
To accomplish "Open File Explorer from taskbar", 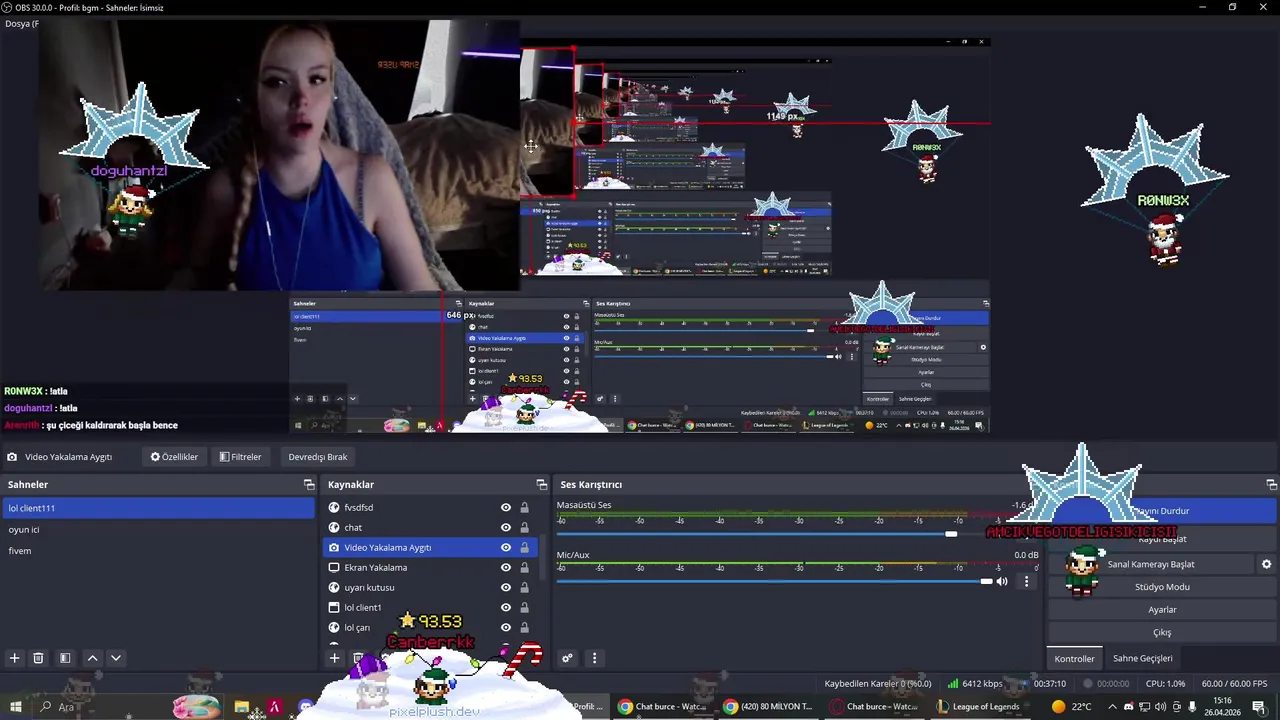I will coord(241,706).
